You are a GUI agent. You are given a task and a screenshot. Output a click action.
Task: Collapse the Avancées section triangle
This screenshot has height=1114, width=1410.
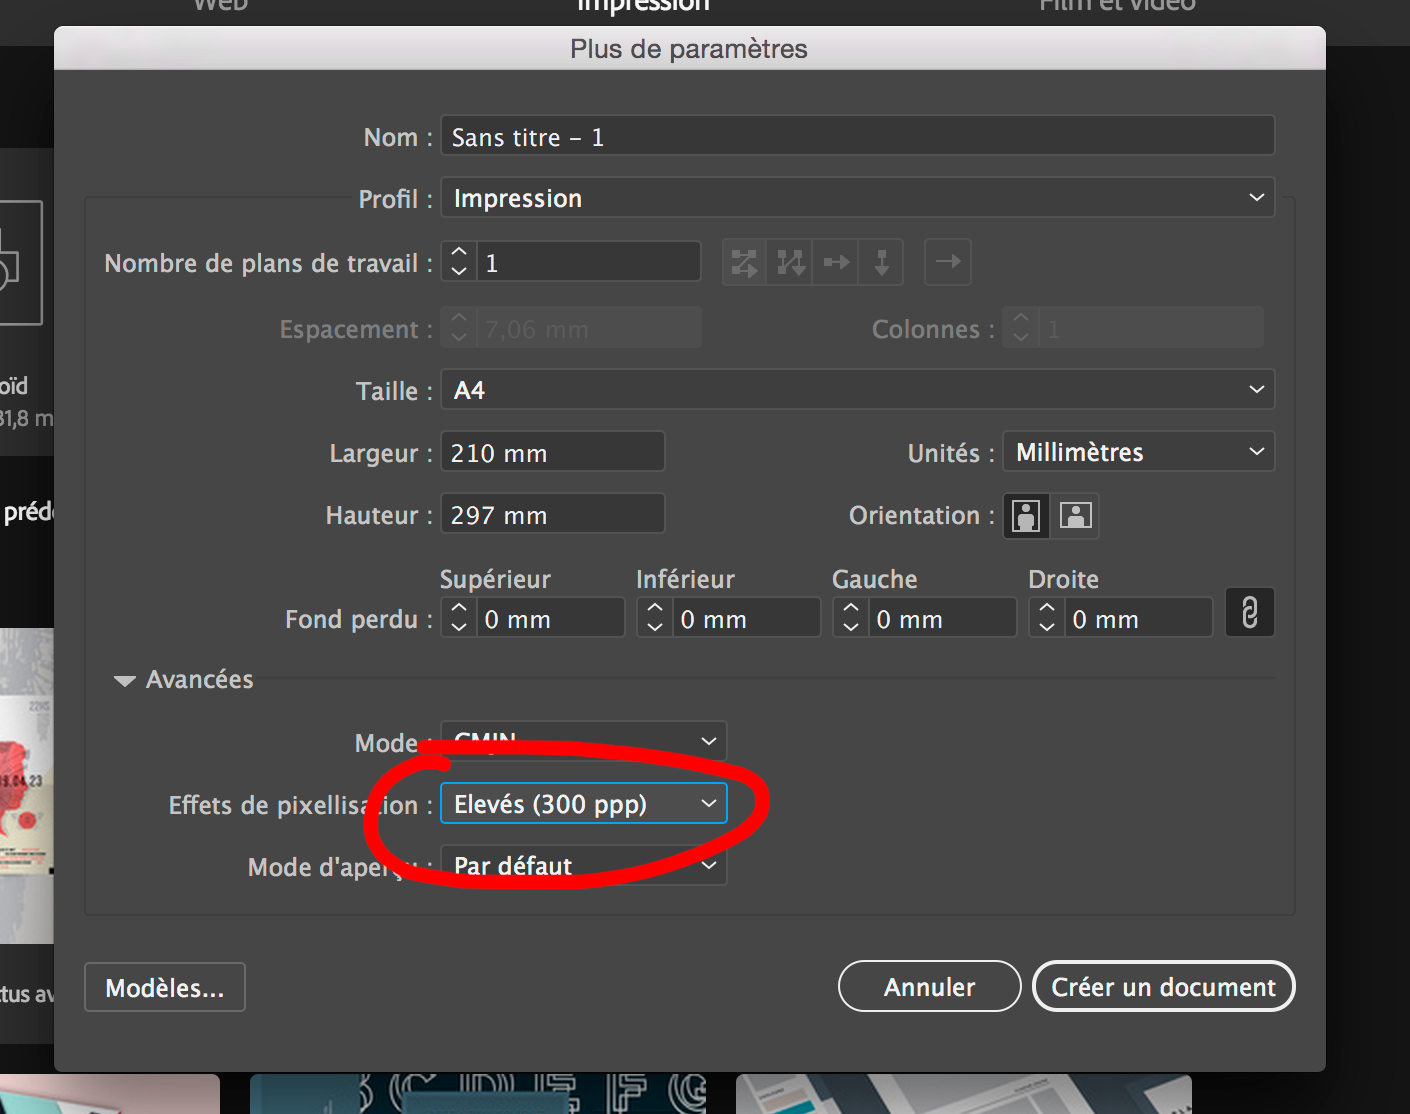[125, 681]
